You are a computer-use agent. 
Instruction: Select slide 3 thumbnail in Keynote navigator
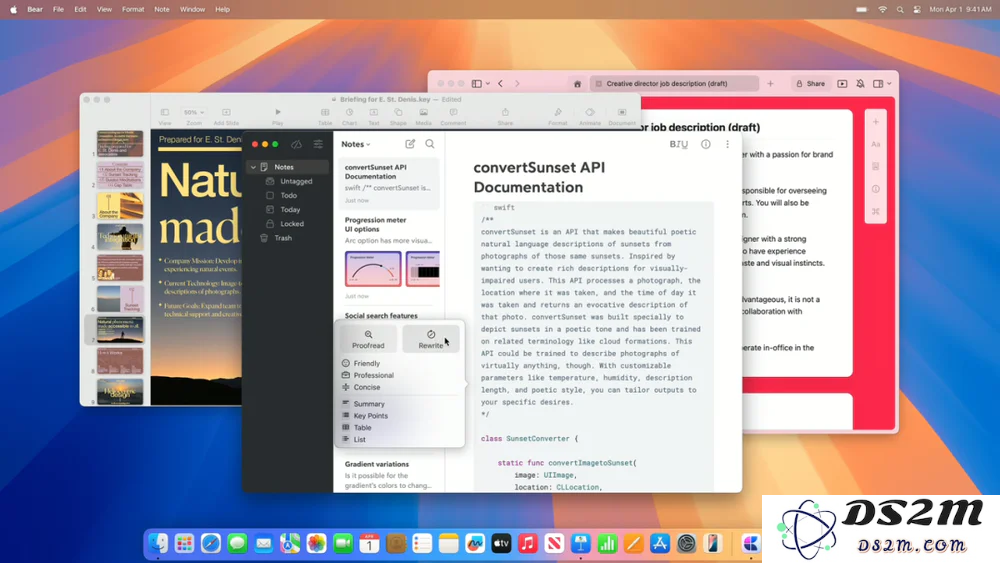(x=120, y=206)
